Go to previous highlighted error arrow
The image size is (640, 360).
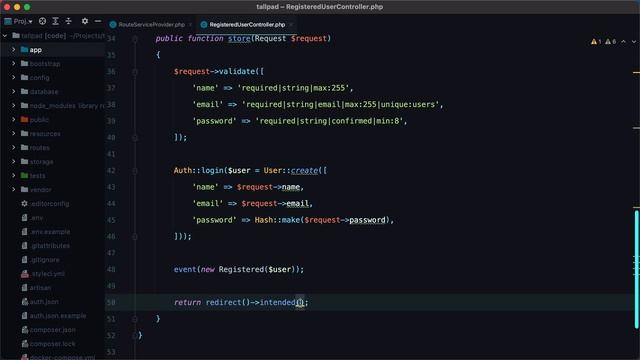tap(623, 41)
